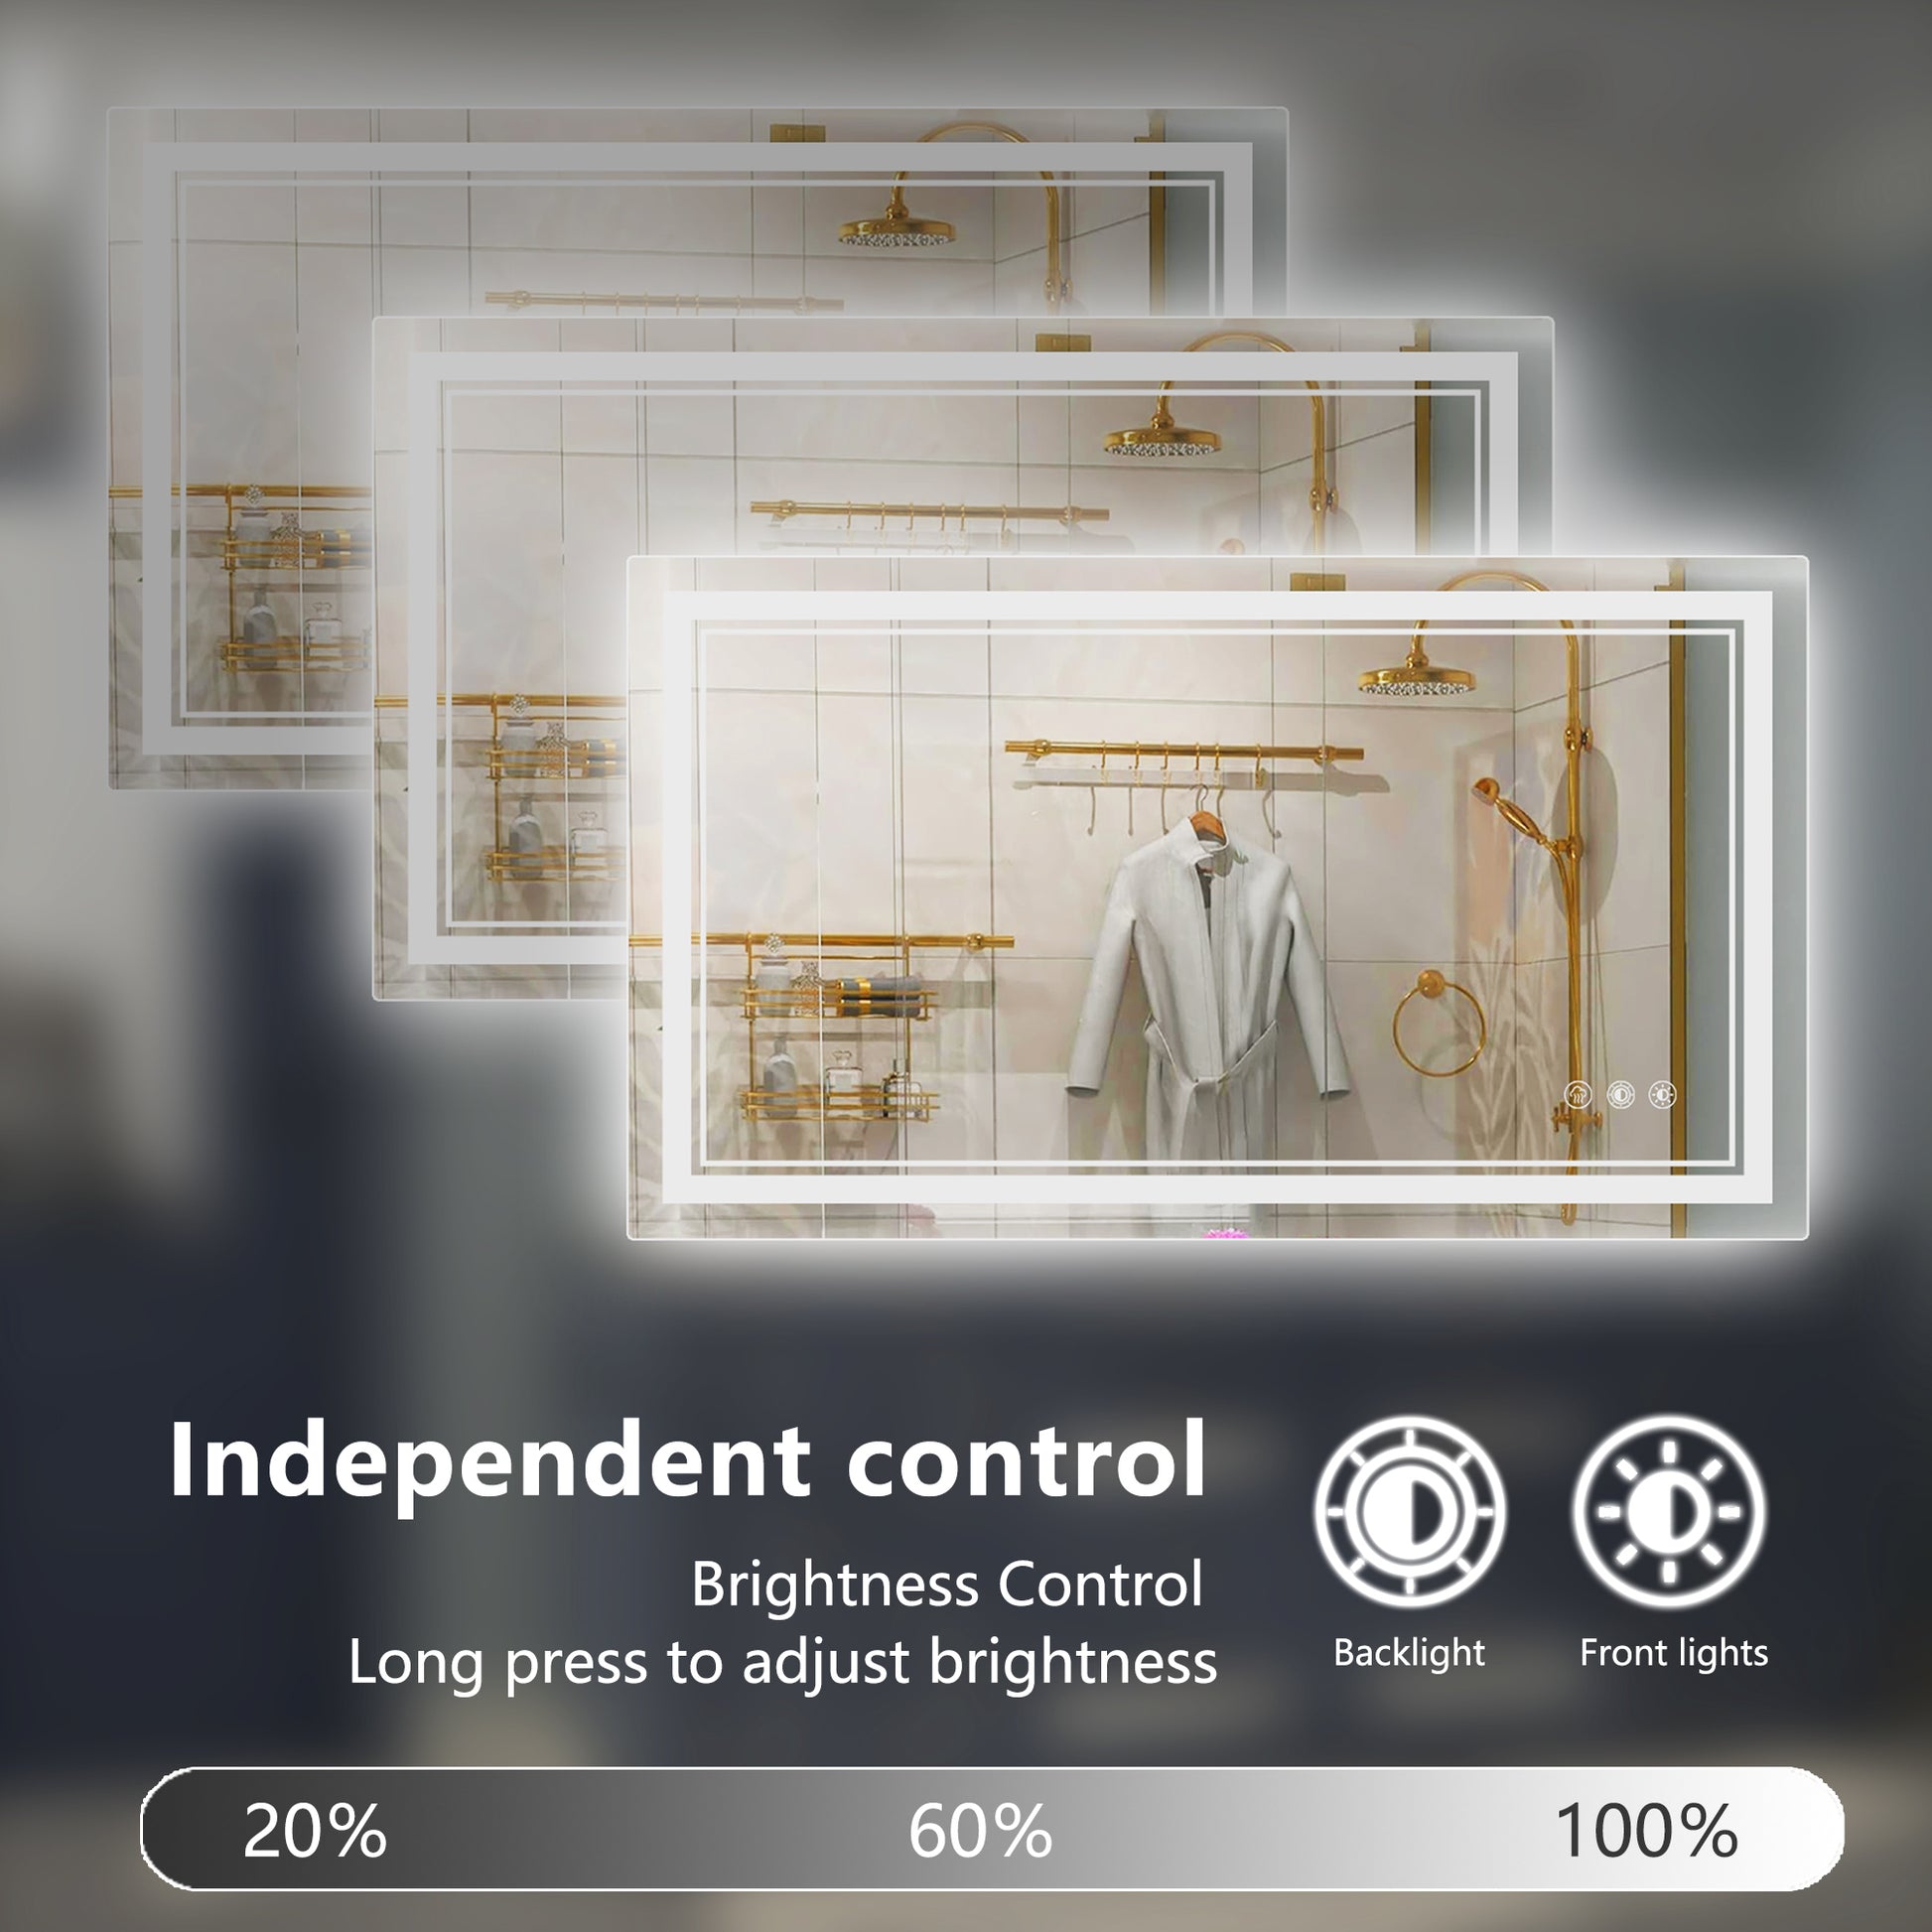
Task: Tap the defogger touch button on mirror
Action: point(1578,1095)
